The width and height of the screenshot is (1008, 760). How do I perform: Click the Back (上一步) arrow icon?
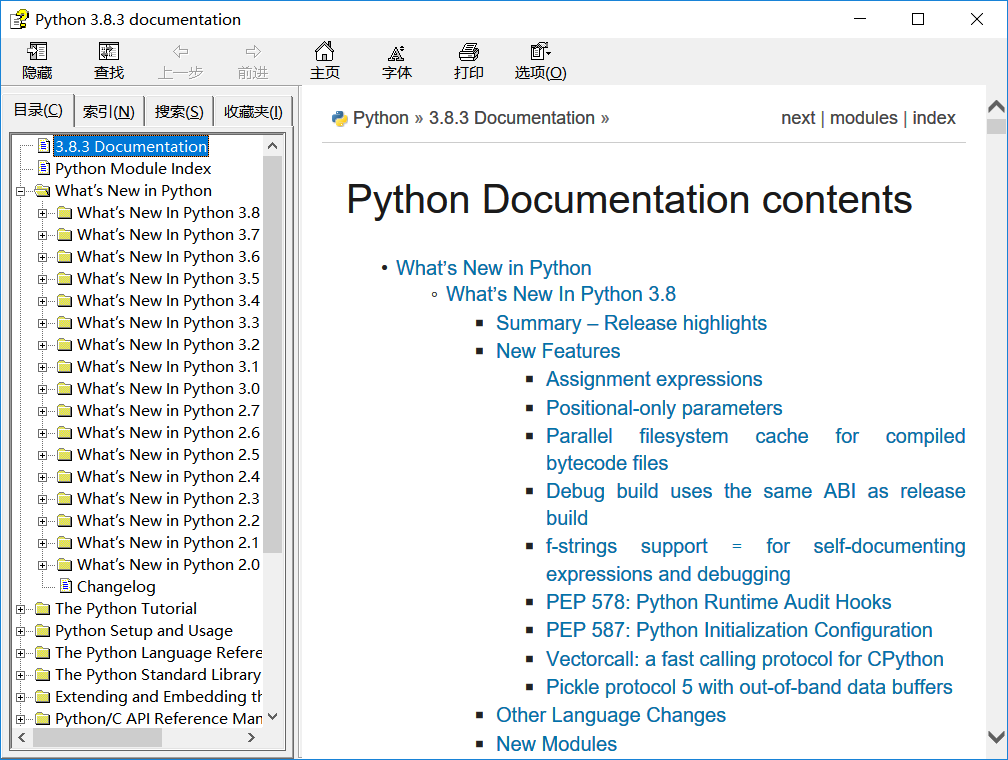pyautogui.click(x=181, y=51)
